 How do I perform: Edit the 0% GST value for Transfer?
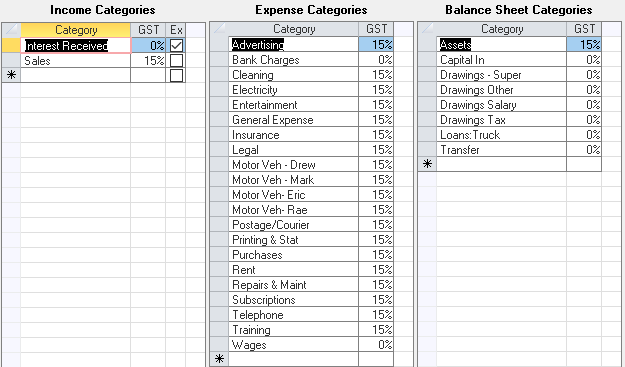coord(584,150)
